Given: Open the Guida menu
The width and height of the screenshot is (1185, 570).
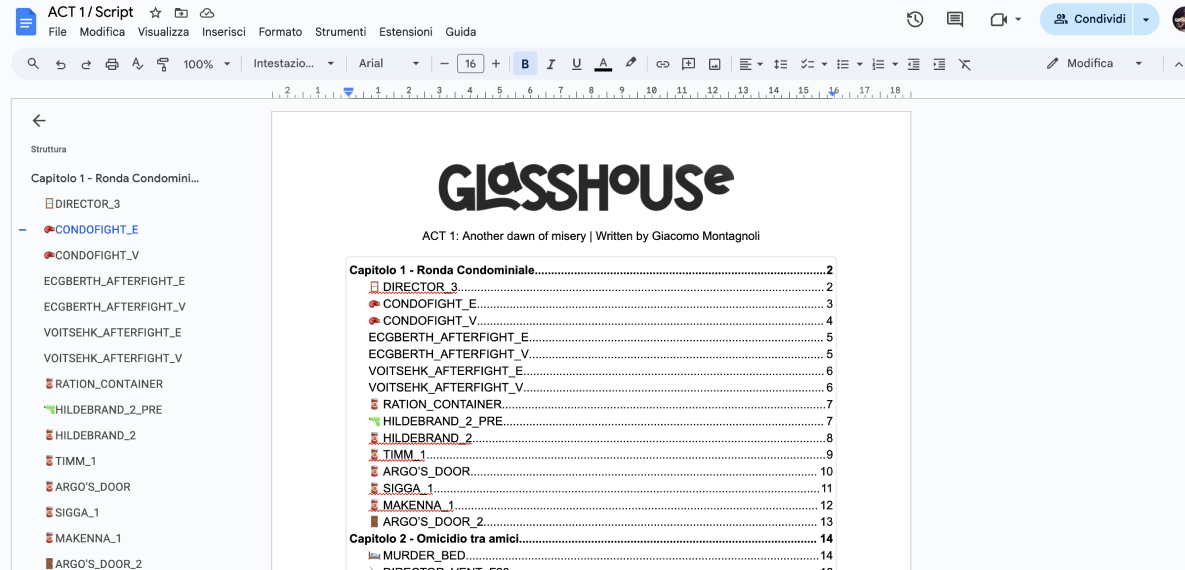Looking at the screenshot, I should tap(461, 32).
